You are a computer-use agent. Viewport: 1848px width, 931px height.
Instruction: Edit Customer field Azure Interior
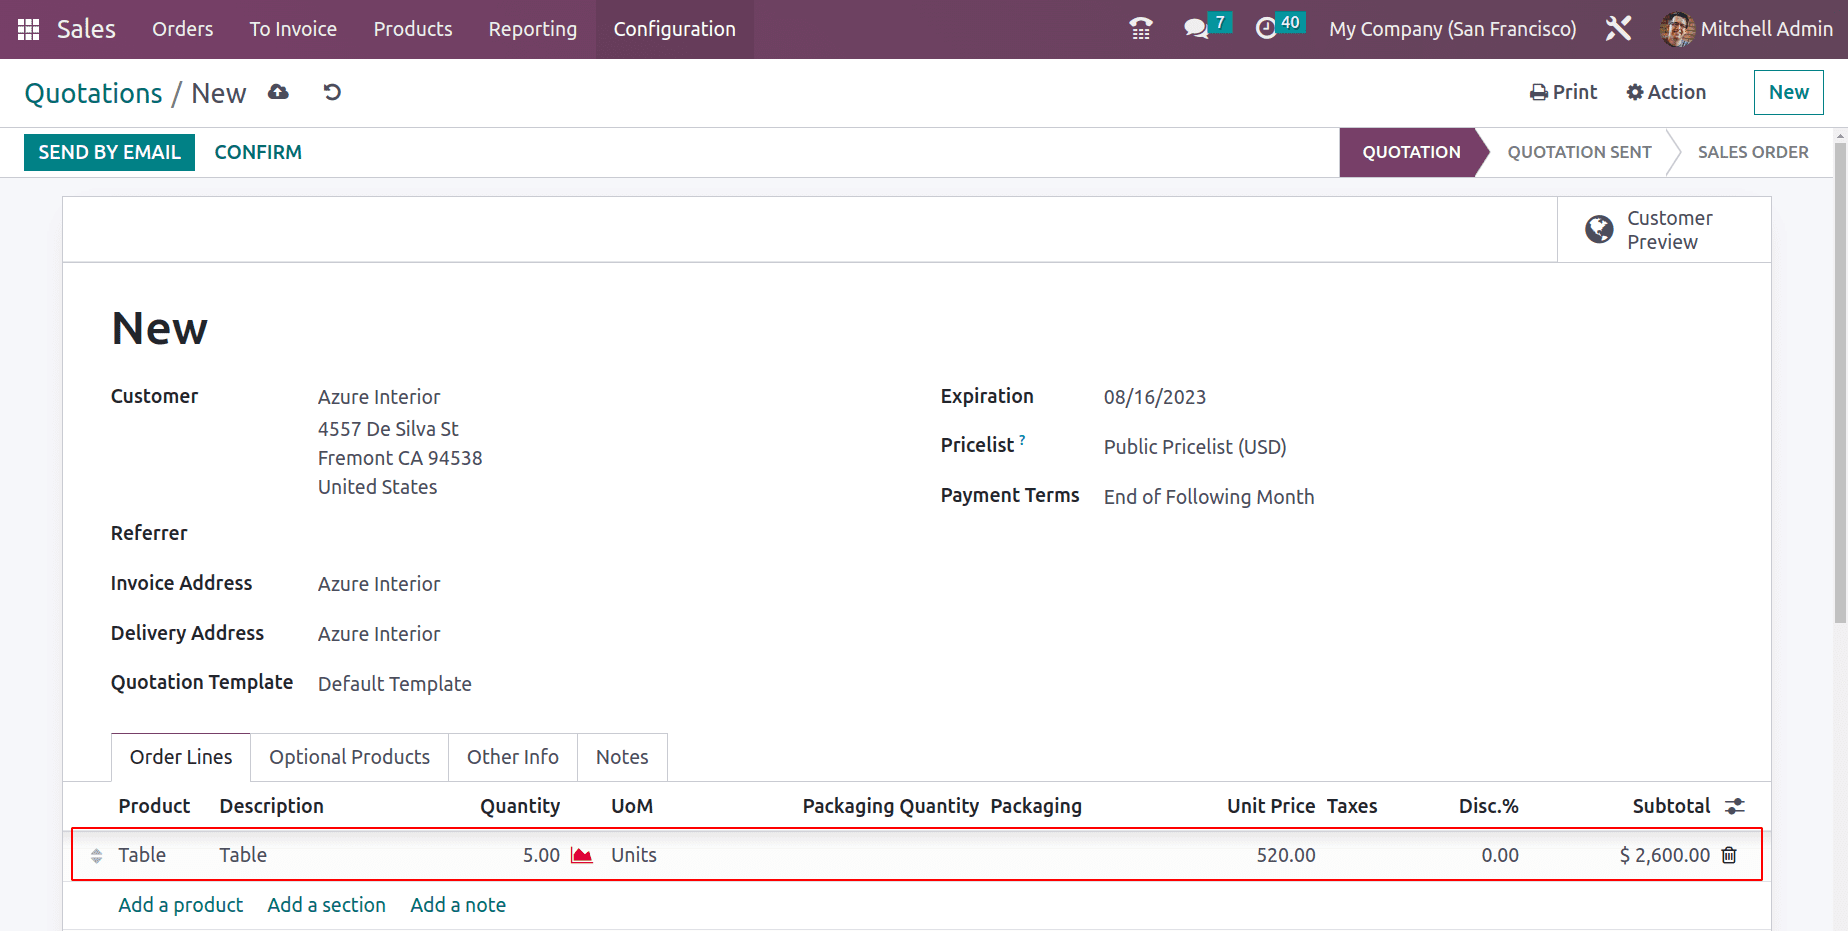pyautogui.click(x=379, y=397)
